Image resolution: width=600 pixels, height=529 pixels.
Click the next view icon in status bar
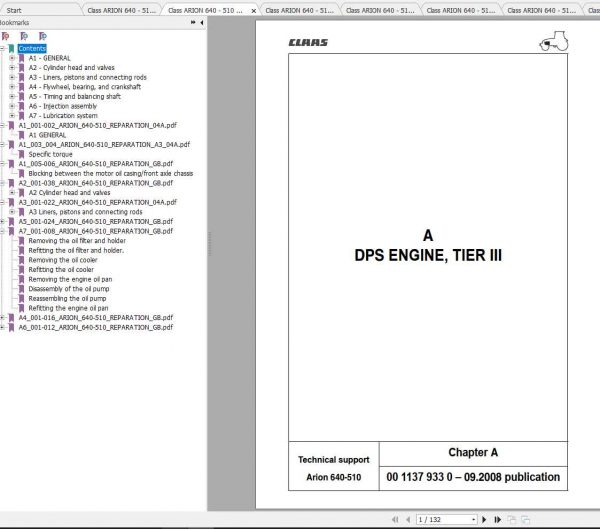tap(525, 519)
